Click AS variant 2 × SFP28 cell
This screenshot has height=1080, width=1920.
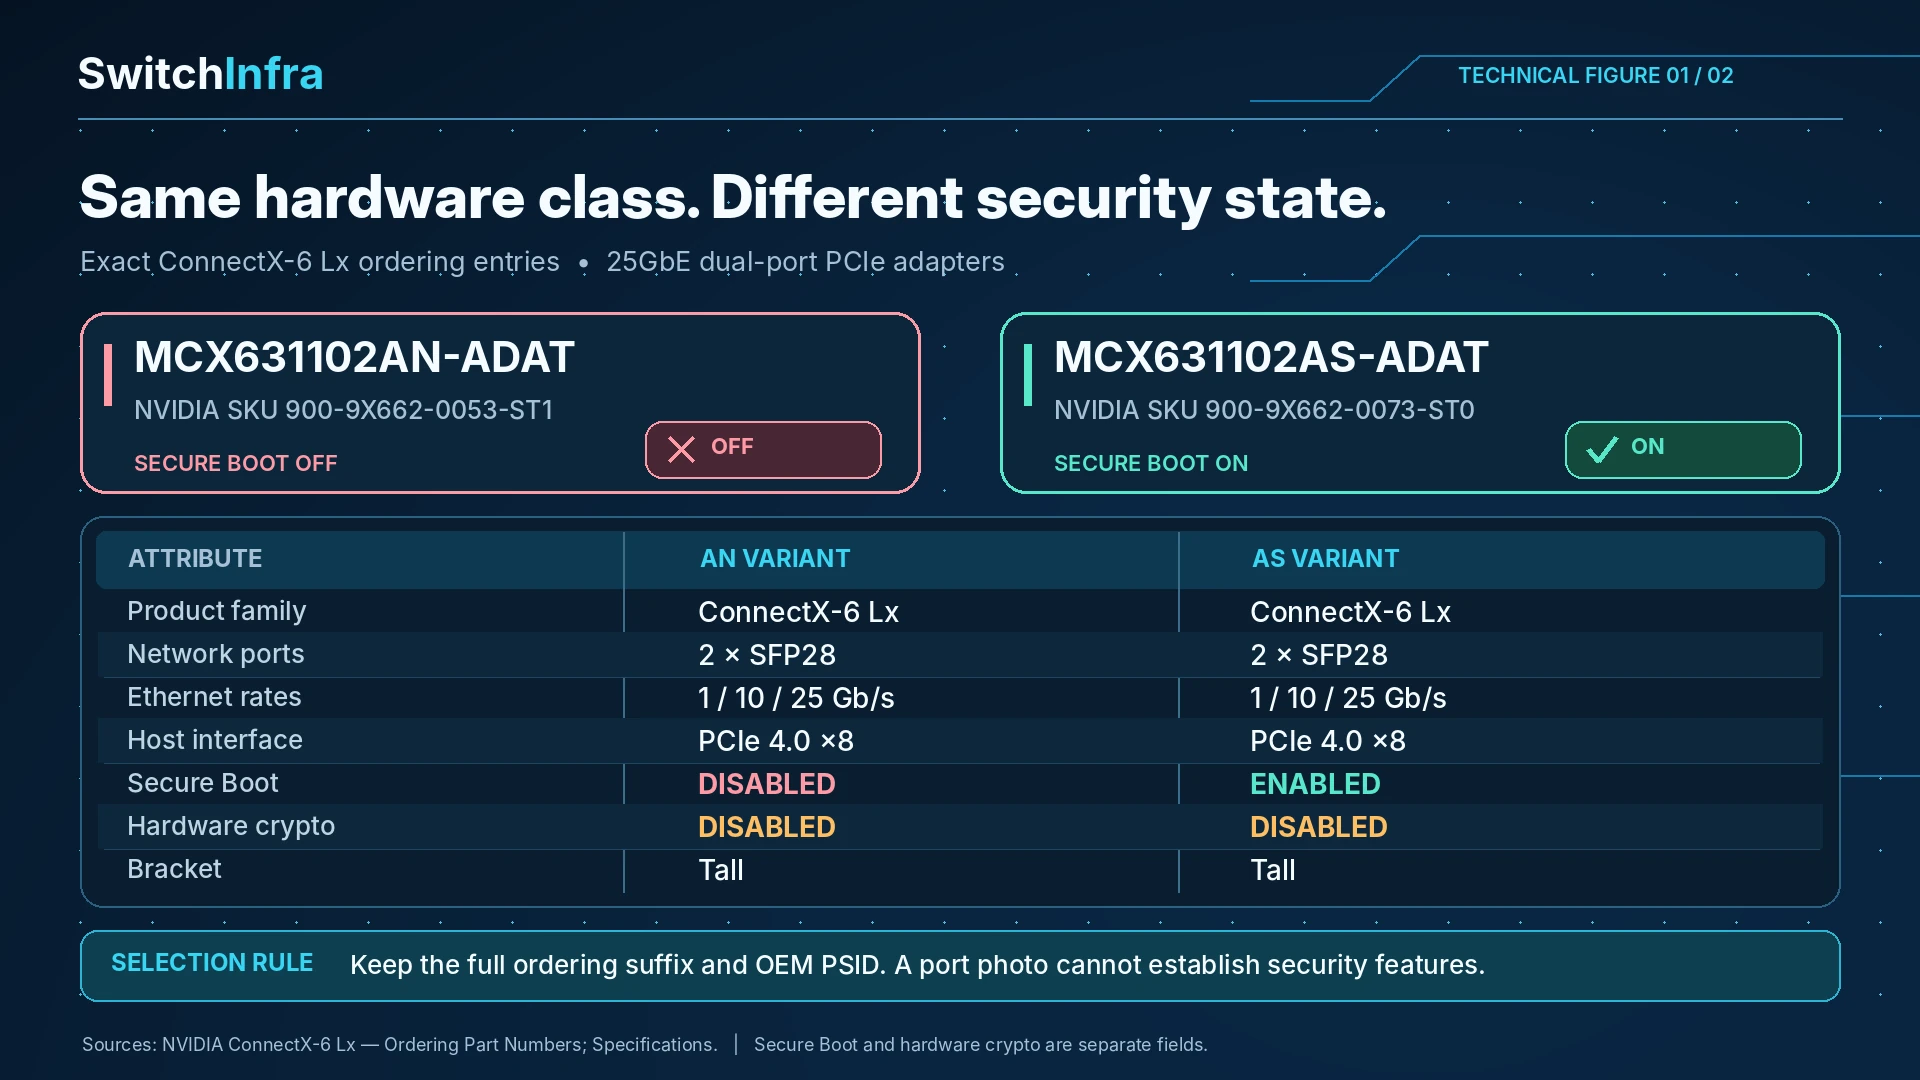point(1319,655)
